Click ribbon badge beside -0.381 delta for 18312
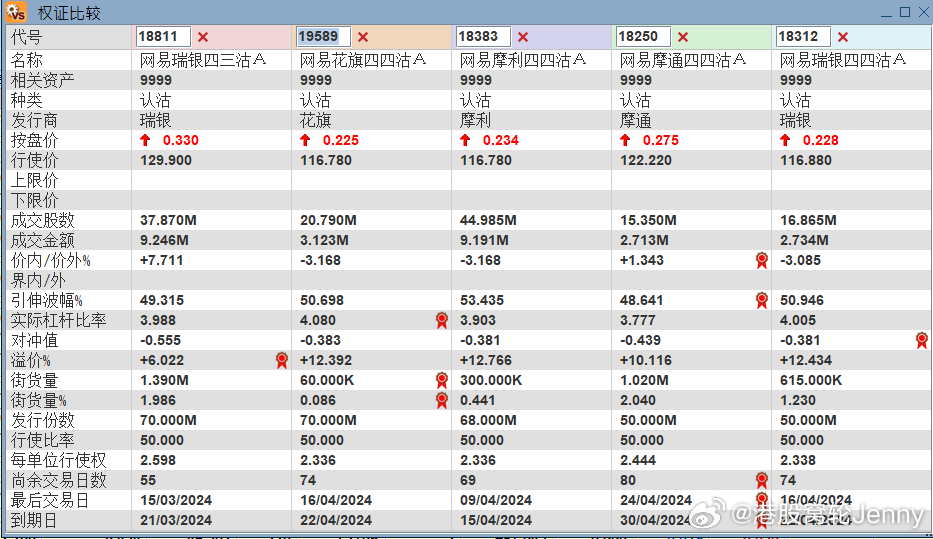Screen dimensions: 933x539 pyautogui.click(x=922, y=340)
